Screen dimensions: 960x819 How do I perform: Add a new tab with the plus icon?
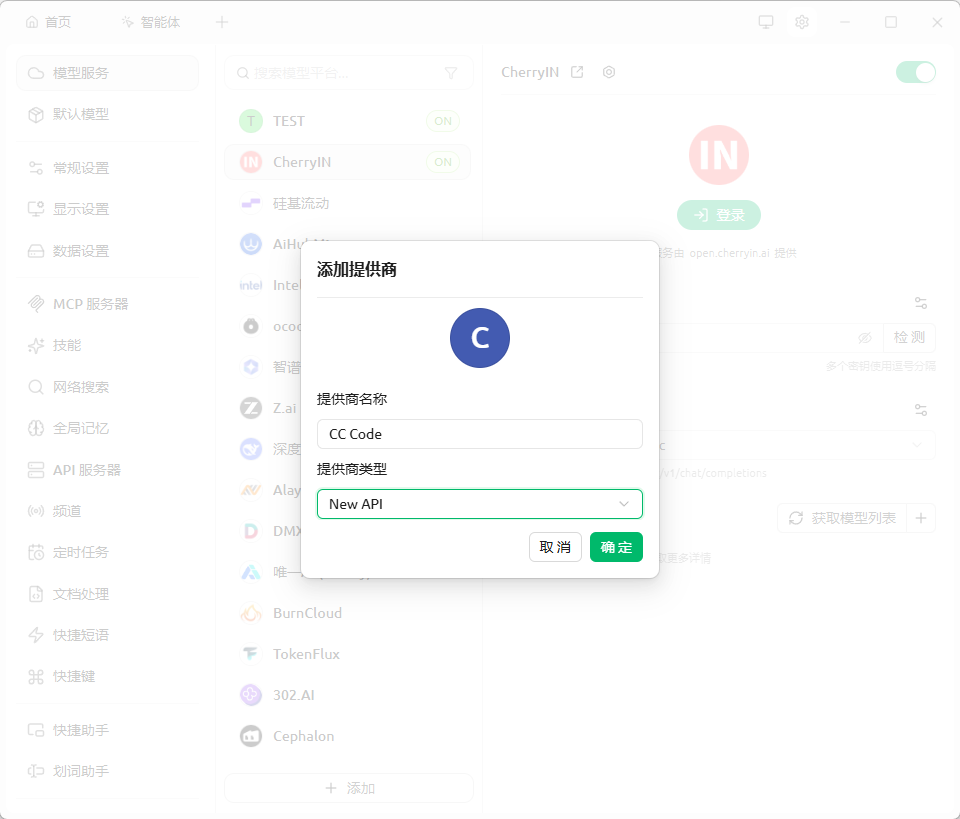[222, 23]
